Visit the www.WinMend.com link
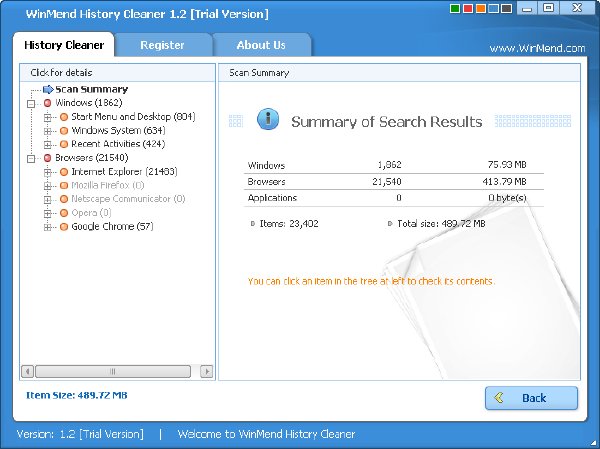This screenshot has width=600, height=449. 537,49
